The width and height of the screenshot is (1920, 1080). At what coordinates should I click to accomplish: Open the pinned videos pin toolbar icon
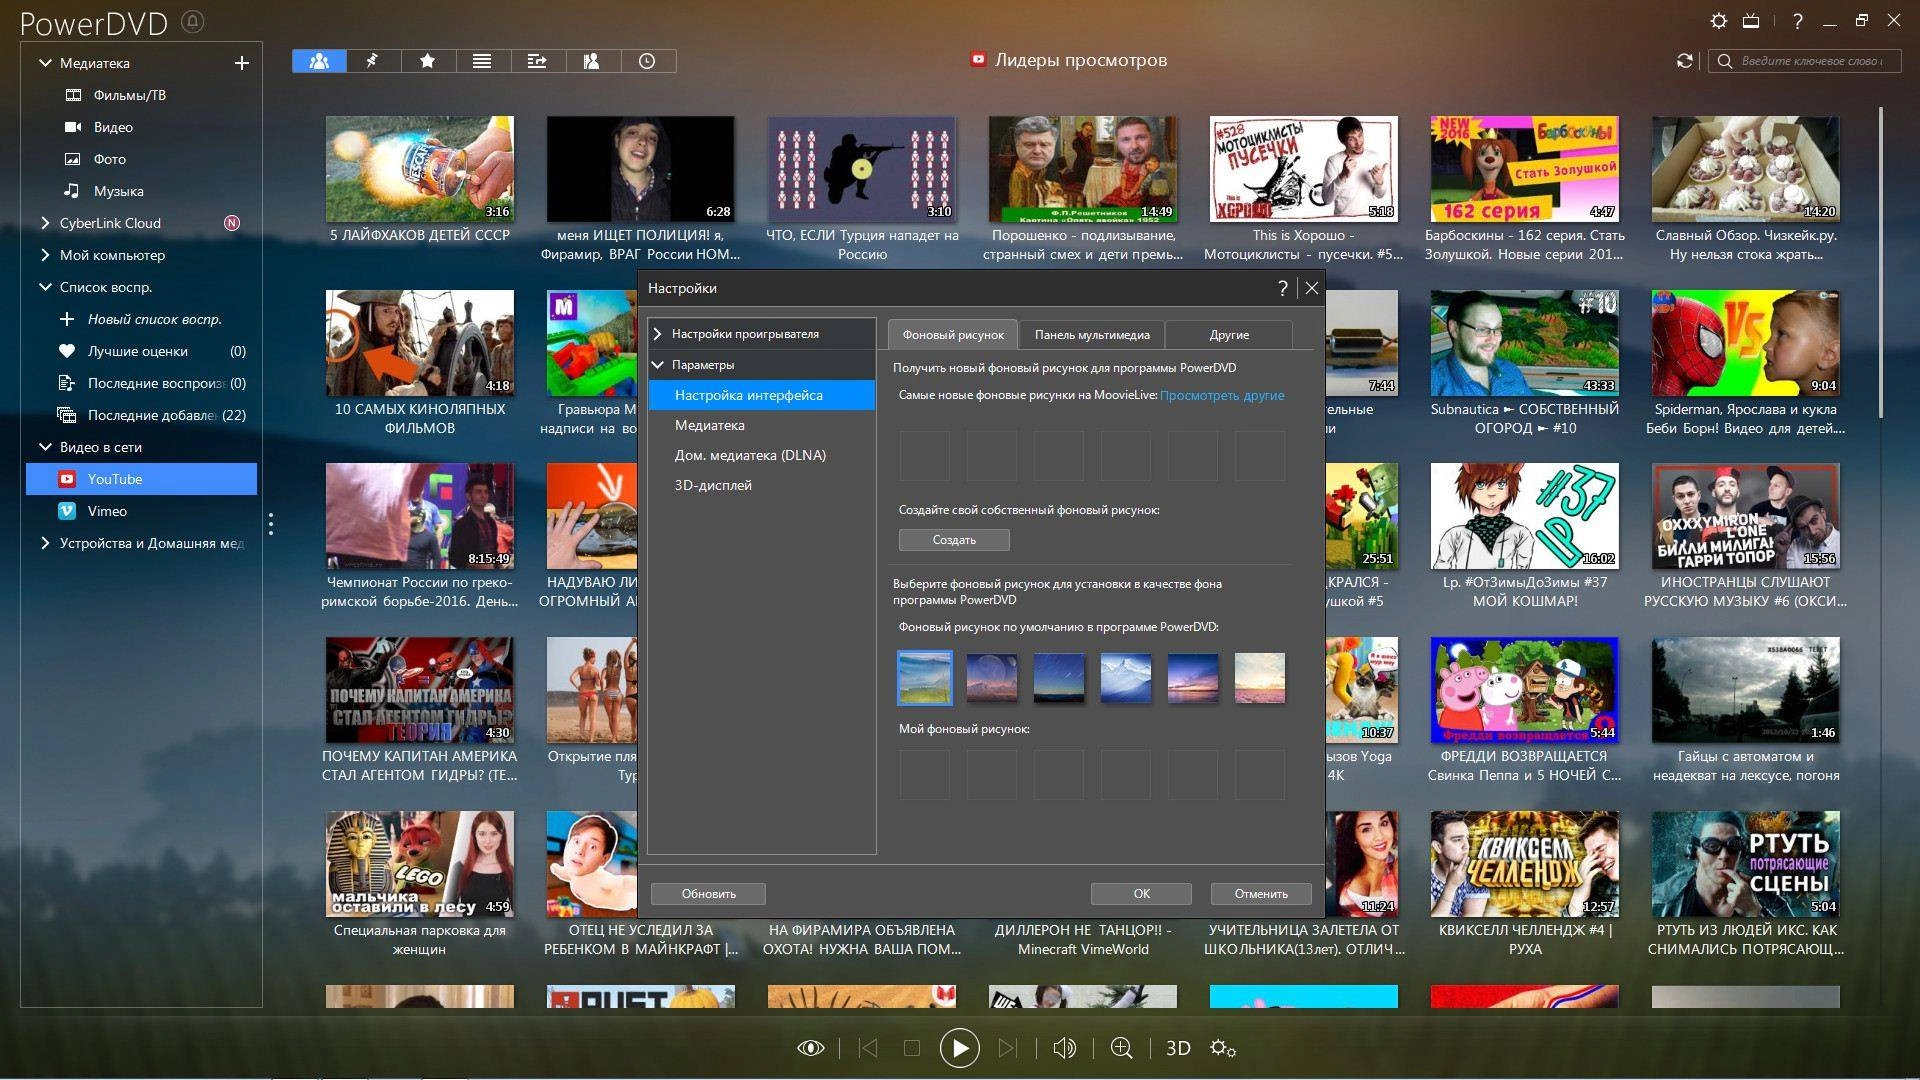373,61
